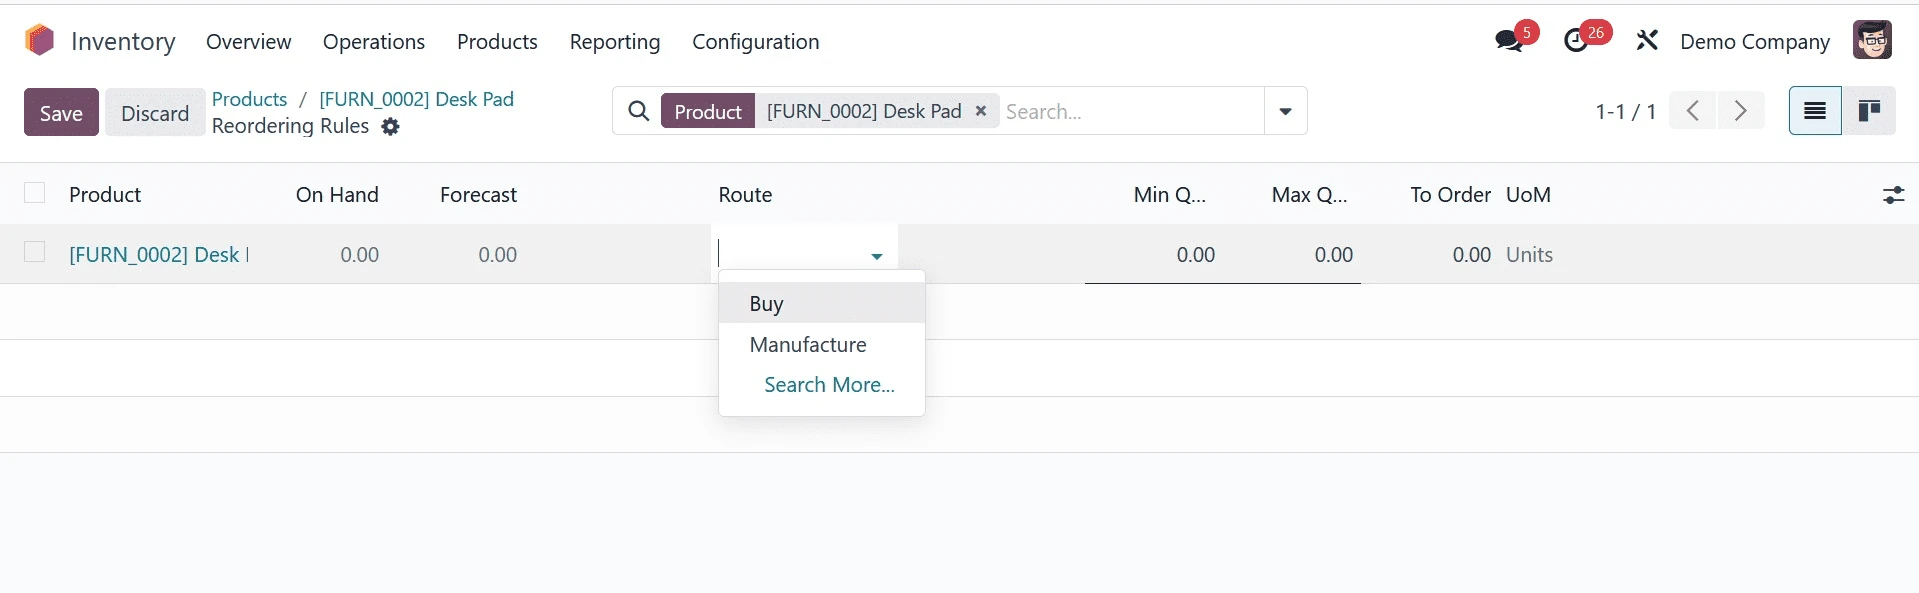Go to Products breadcrumb
The width and height of the screenshot is (1919, 593).
click(x=249, y=99)
